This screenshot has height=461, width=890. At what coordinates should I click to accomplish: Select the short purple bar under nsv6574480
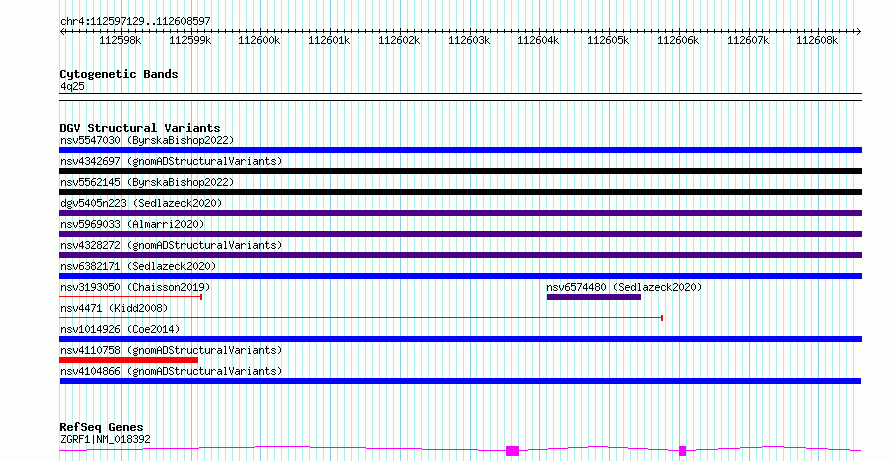point(594,297)
